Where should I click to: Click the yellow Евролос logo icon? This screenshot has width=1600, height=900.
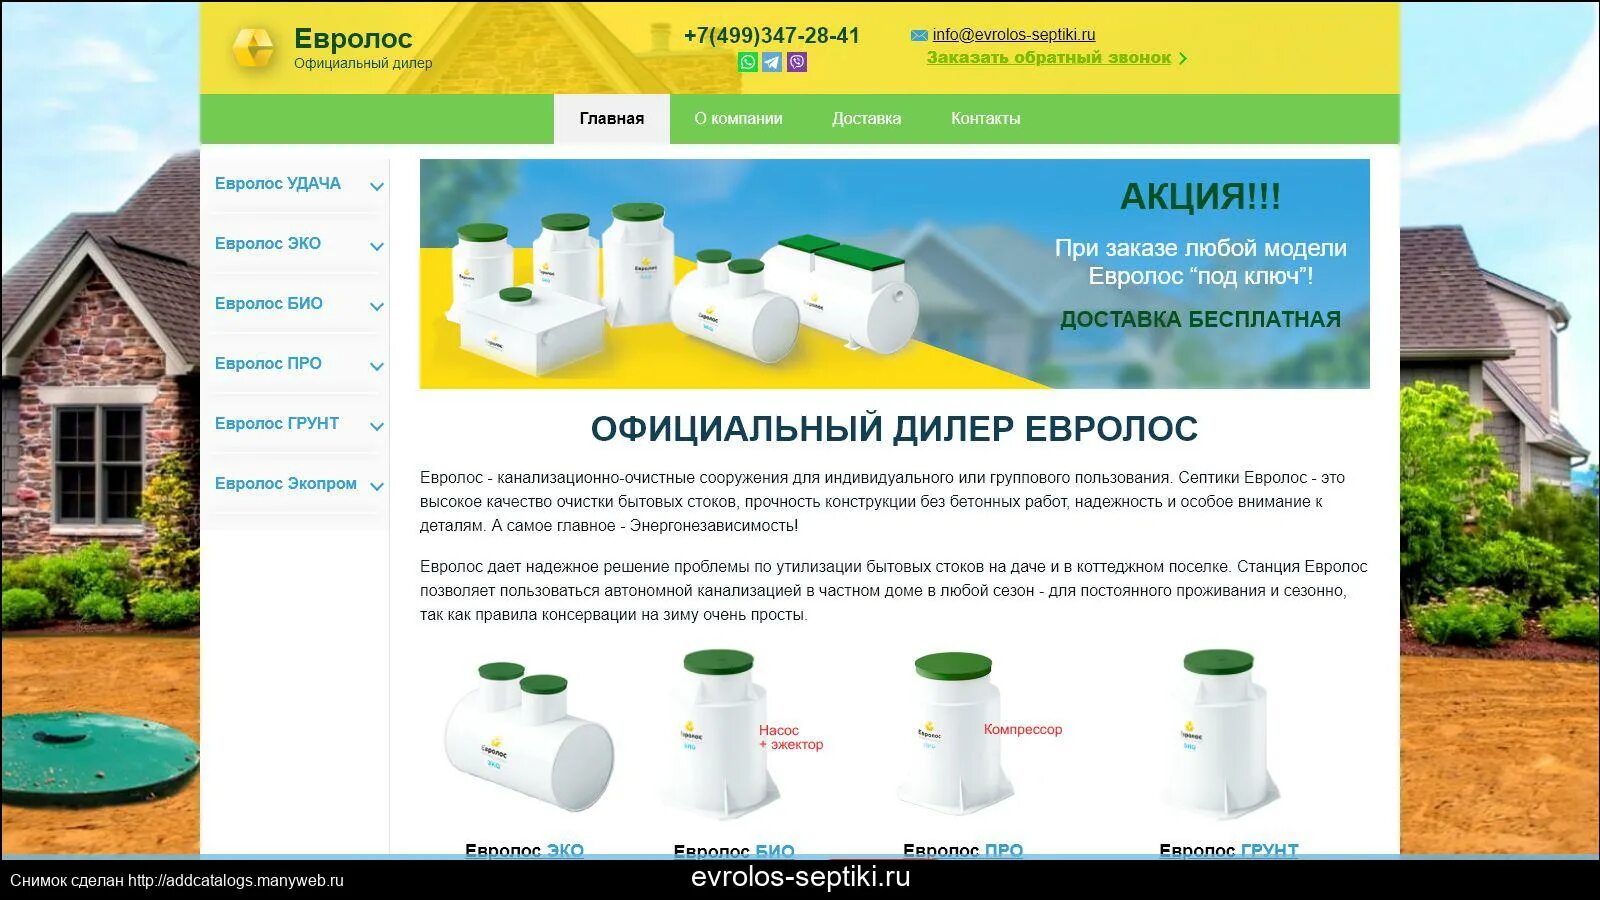pos(253,48)
